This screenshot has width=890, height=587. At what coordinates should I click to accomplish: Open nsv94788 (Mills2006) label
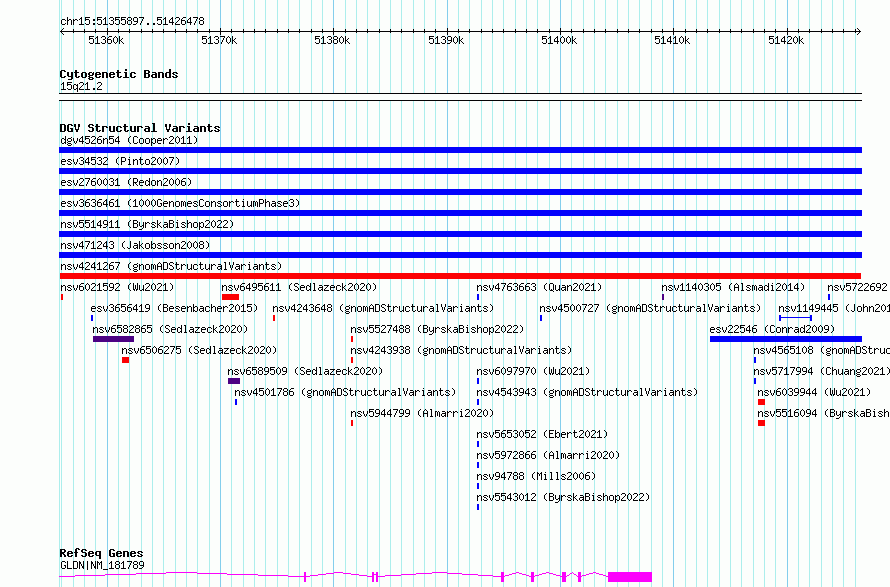point(536,476)
